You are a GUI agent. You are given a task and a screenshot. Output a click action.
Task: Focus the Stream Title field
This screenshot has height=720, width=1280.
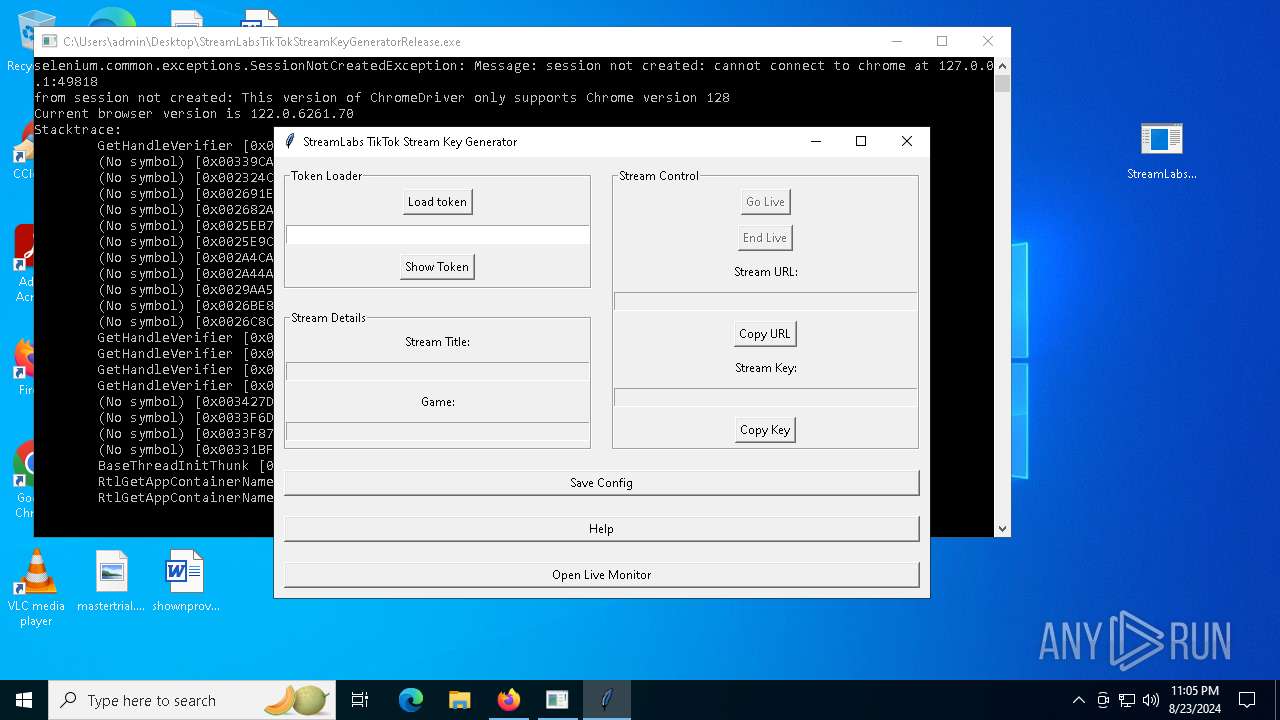tap(437, 371)
